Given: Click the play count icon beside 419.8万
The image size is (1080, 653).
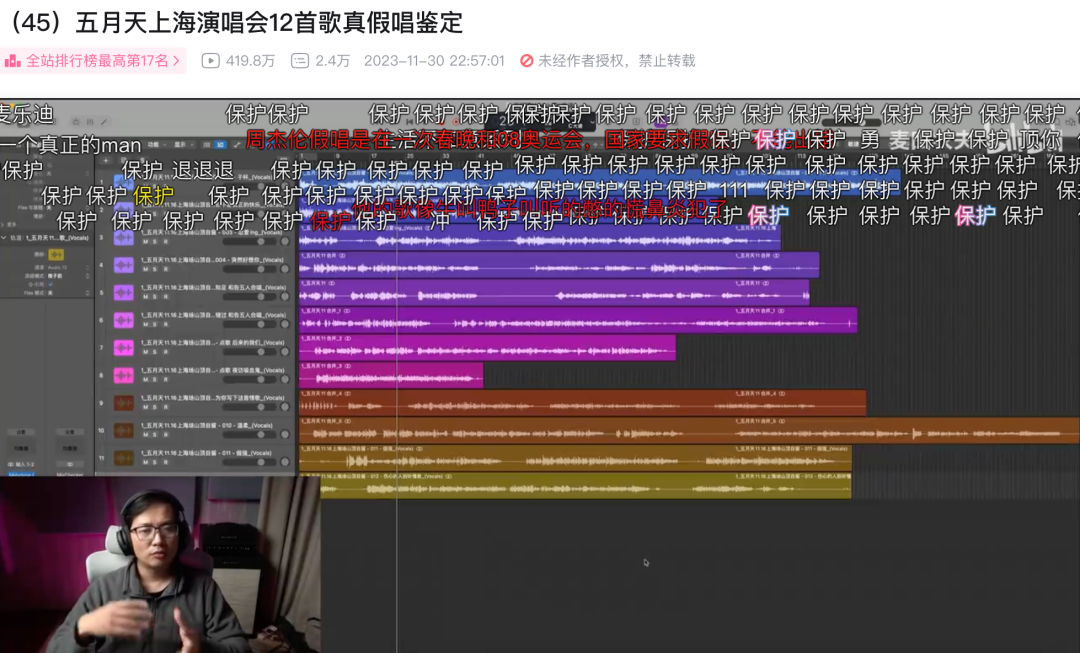Looking at the screenshot, I should [x=210, y=61].
